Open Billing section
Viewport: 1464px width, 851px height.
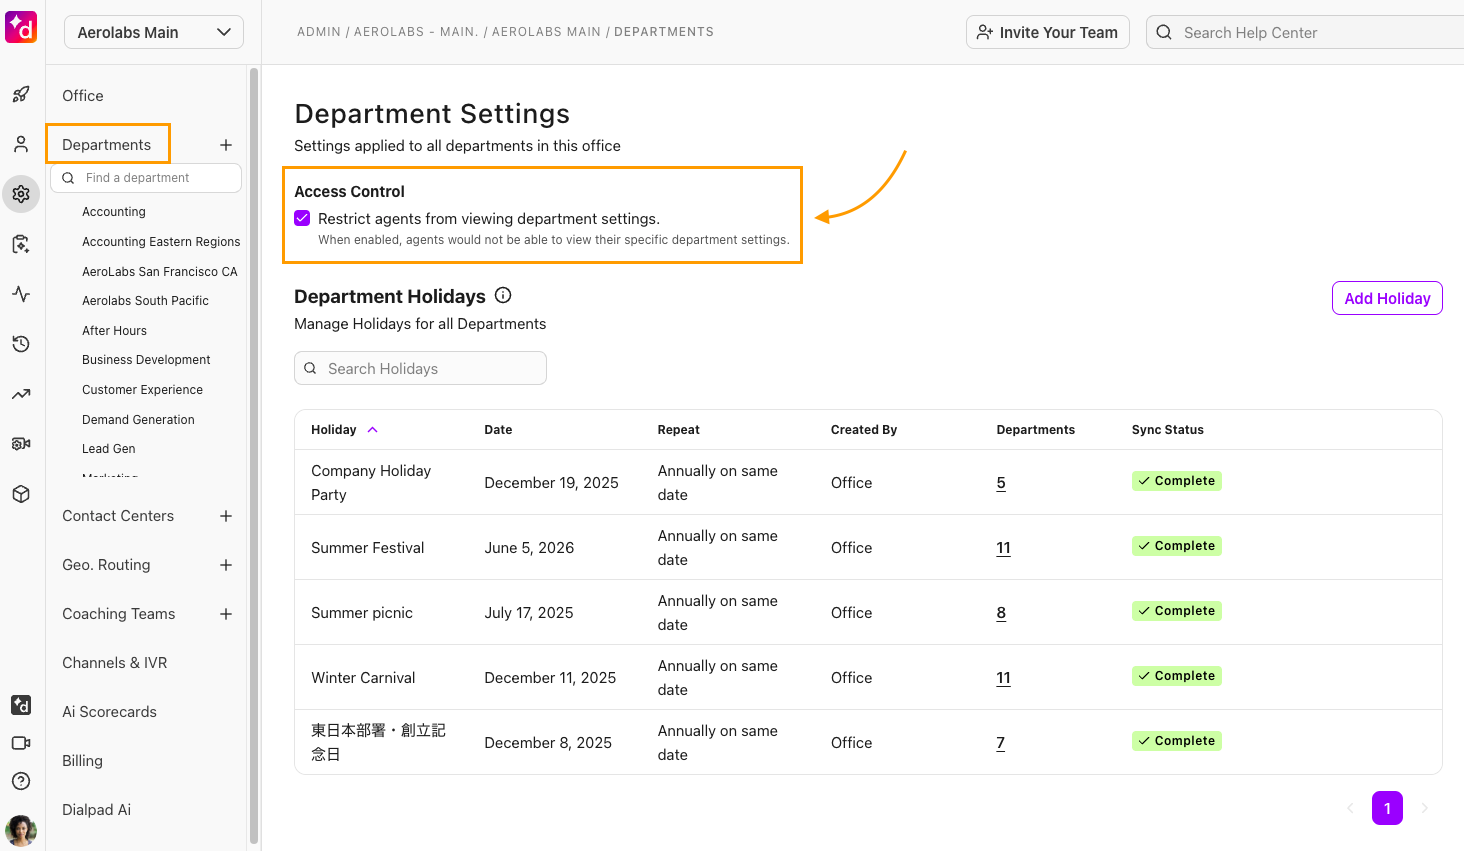tap(82, 761)
